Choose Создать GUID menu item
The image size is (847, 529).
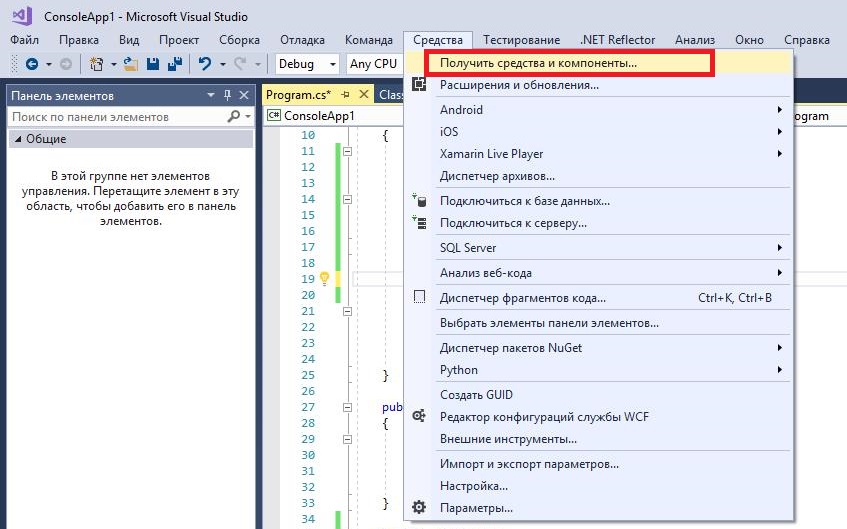(599, 394)
